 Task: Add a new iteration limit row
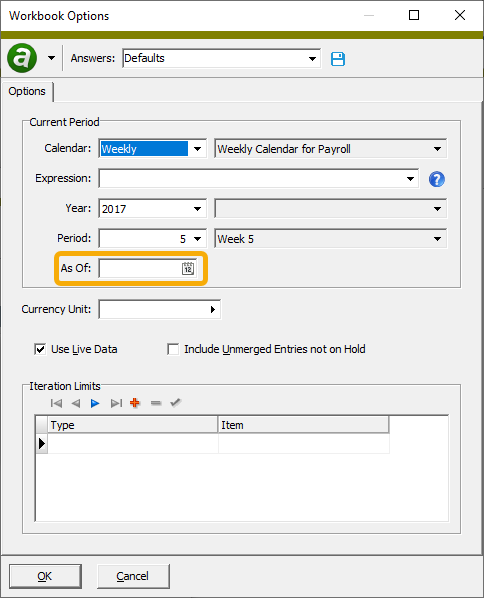coord(135,403)
